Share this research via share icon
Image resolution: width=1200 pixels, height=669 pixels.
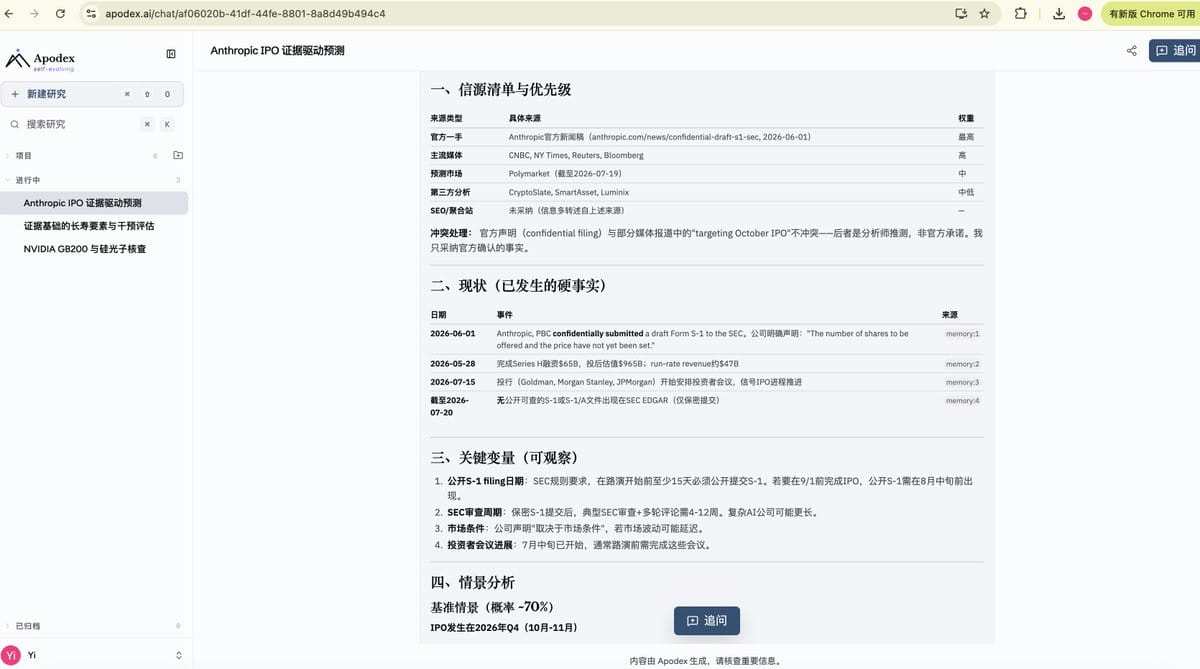[1132, 51]
